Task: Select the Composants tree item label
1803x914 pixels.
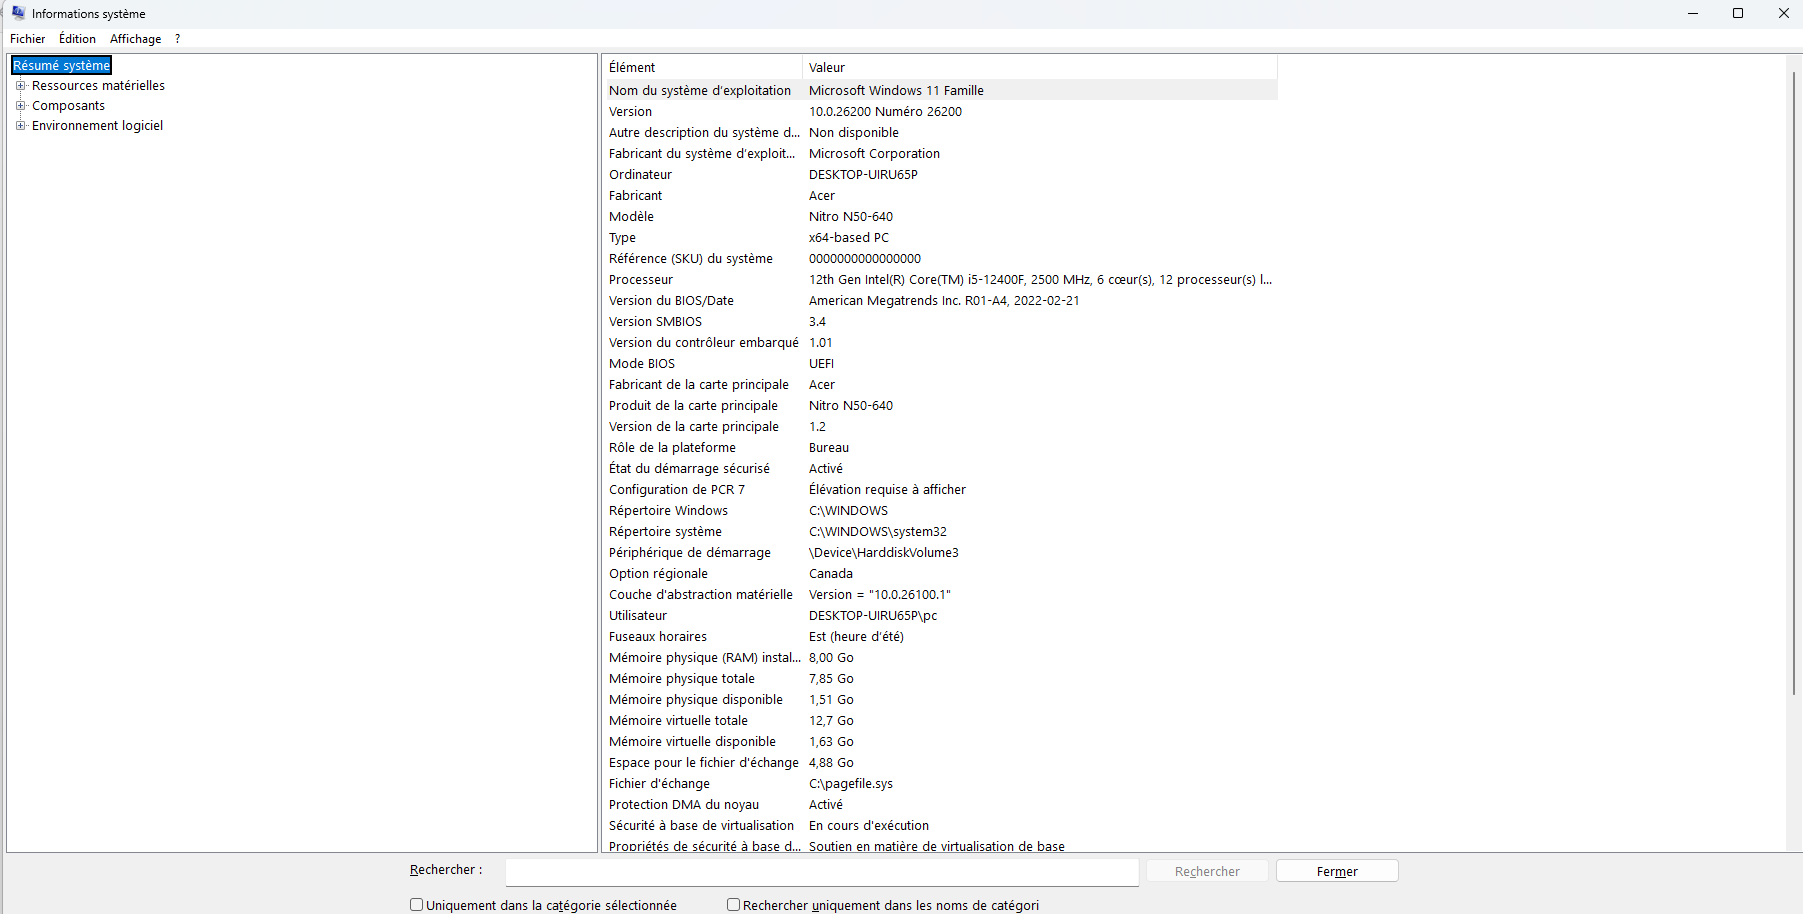Action: click(68, 105)
